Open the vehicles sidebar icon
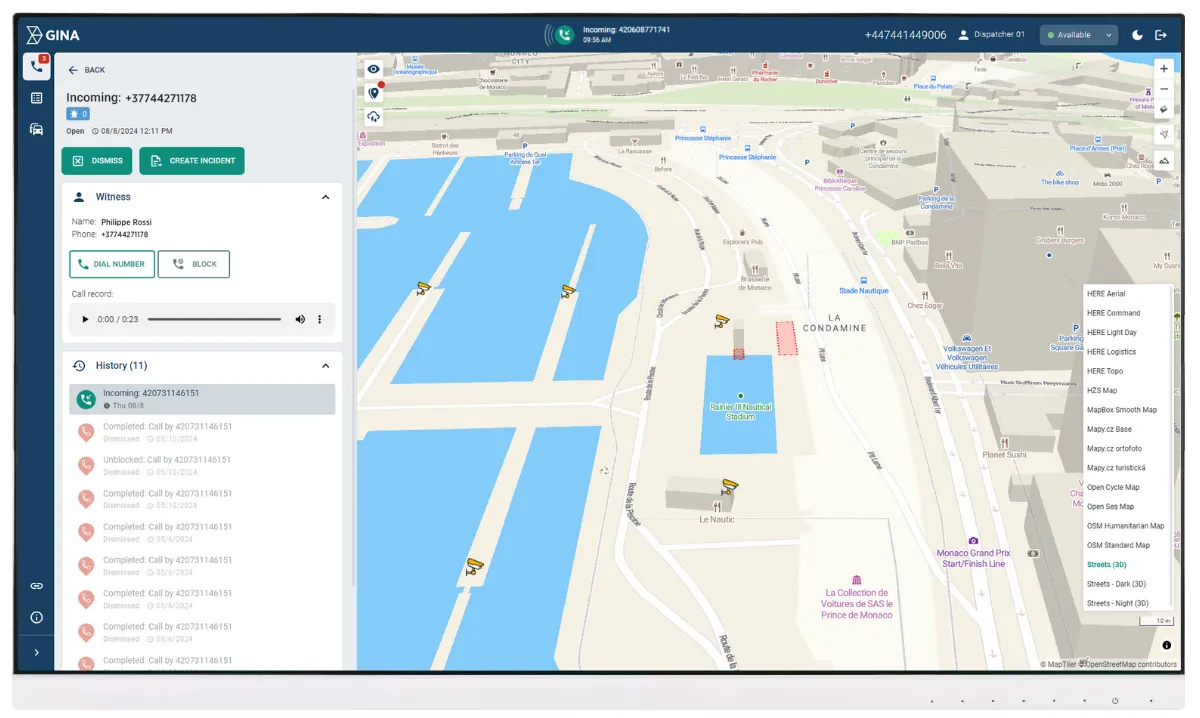 (x=37, y=129)
